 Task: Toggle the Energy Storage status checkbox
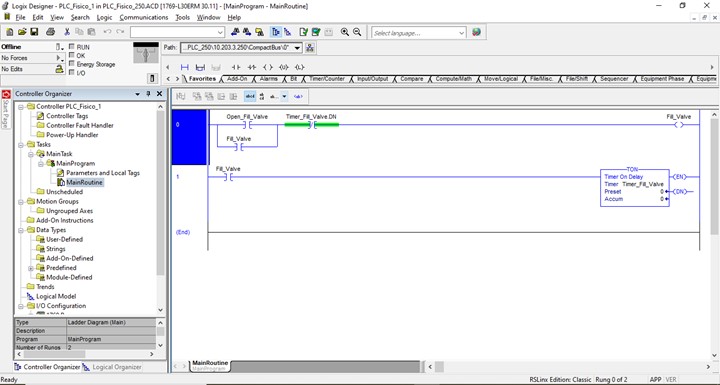coord(71,64)
